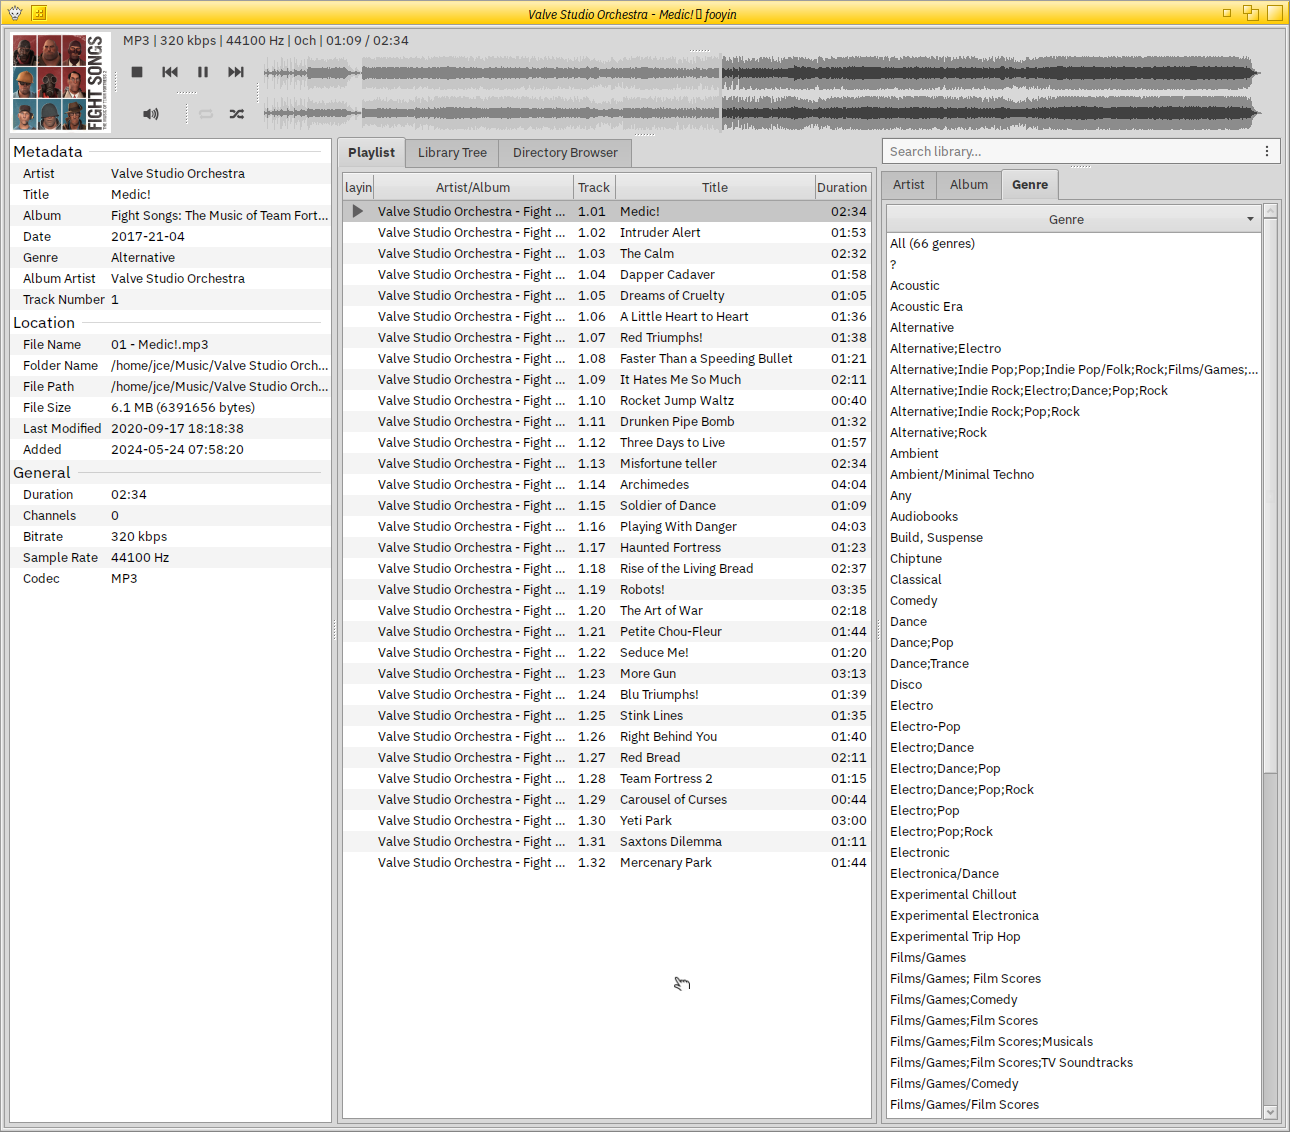Switch to the Artist filter tab
1290x1132 pixels.
pyautogui.click(x=909, y=184)
